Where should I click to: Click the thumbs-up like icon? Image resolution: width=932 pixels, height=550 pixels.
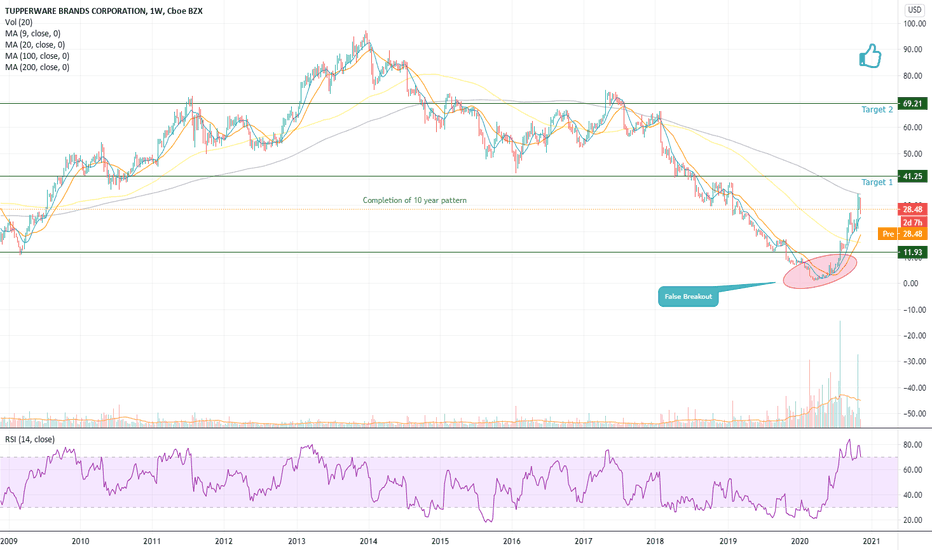pos(870,56)
